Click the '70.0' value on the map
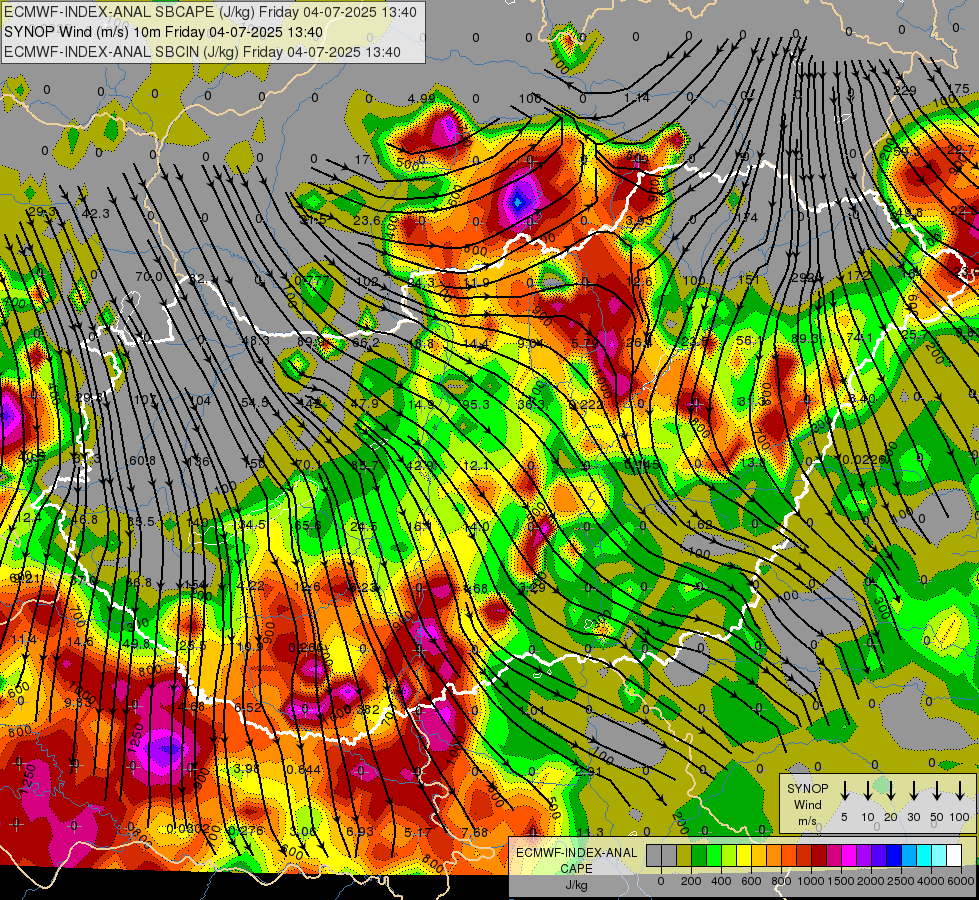Viewport: 979px width, 900px height. [149, 277]
